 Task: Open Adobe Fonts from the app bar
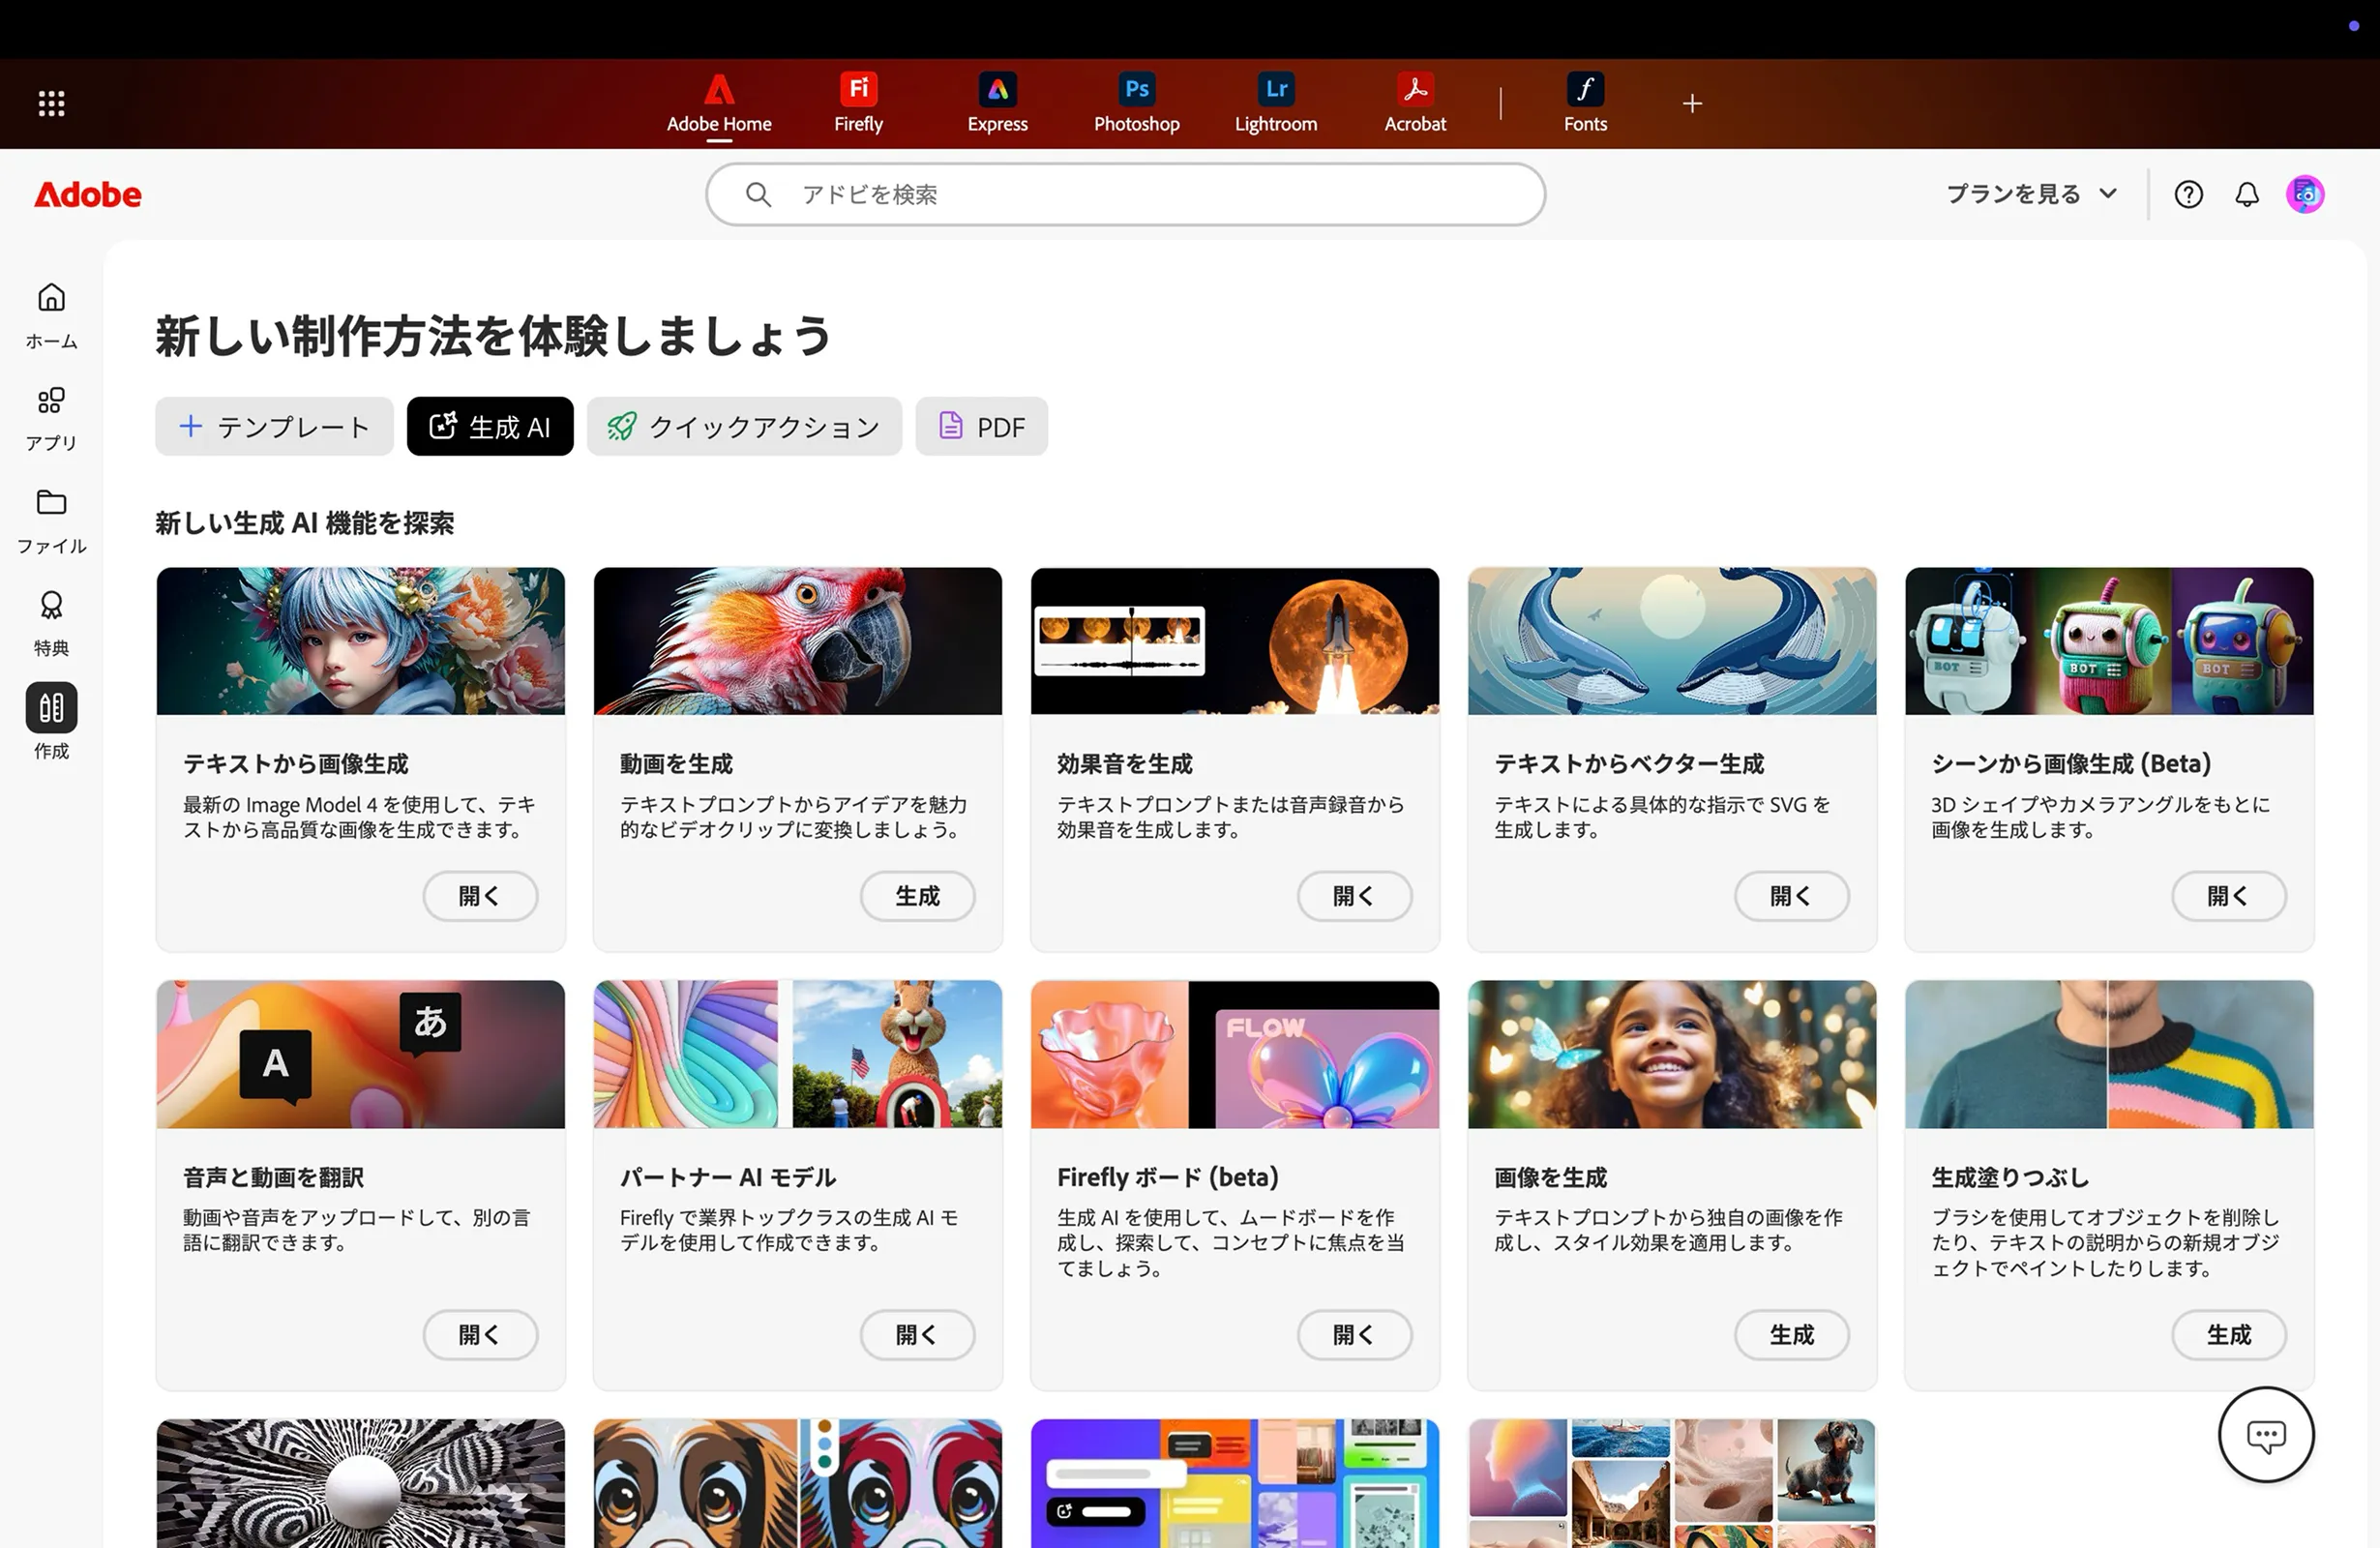click(x=1585, y=103)
